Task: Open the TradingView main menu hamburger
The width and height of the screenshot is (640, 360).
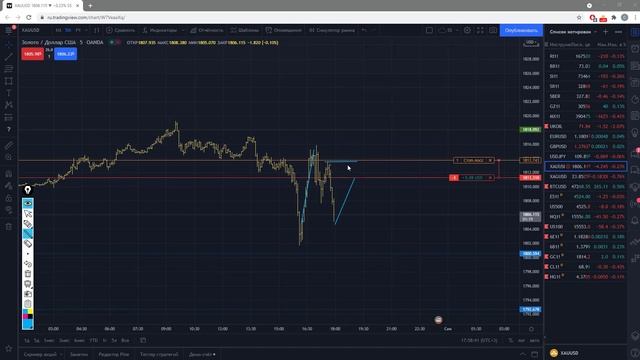Action: click(9, 30)
